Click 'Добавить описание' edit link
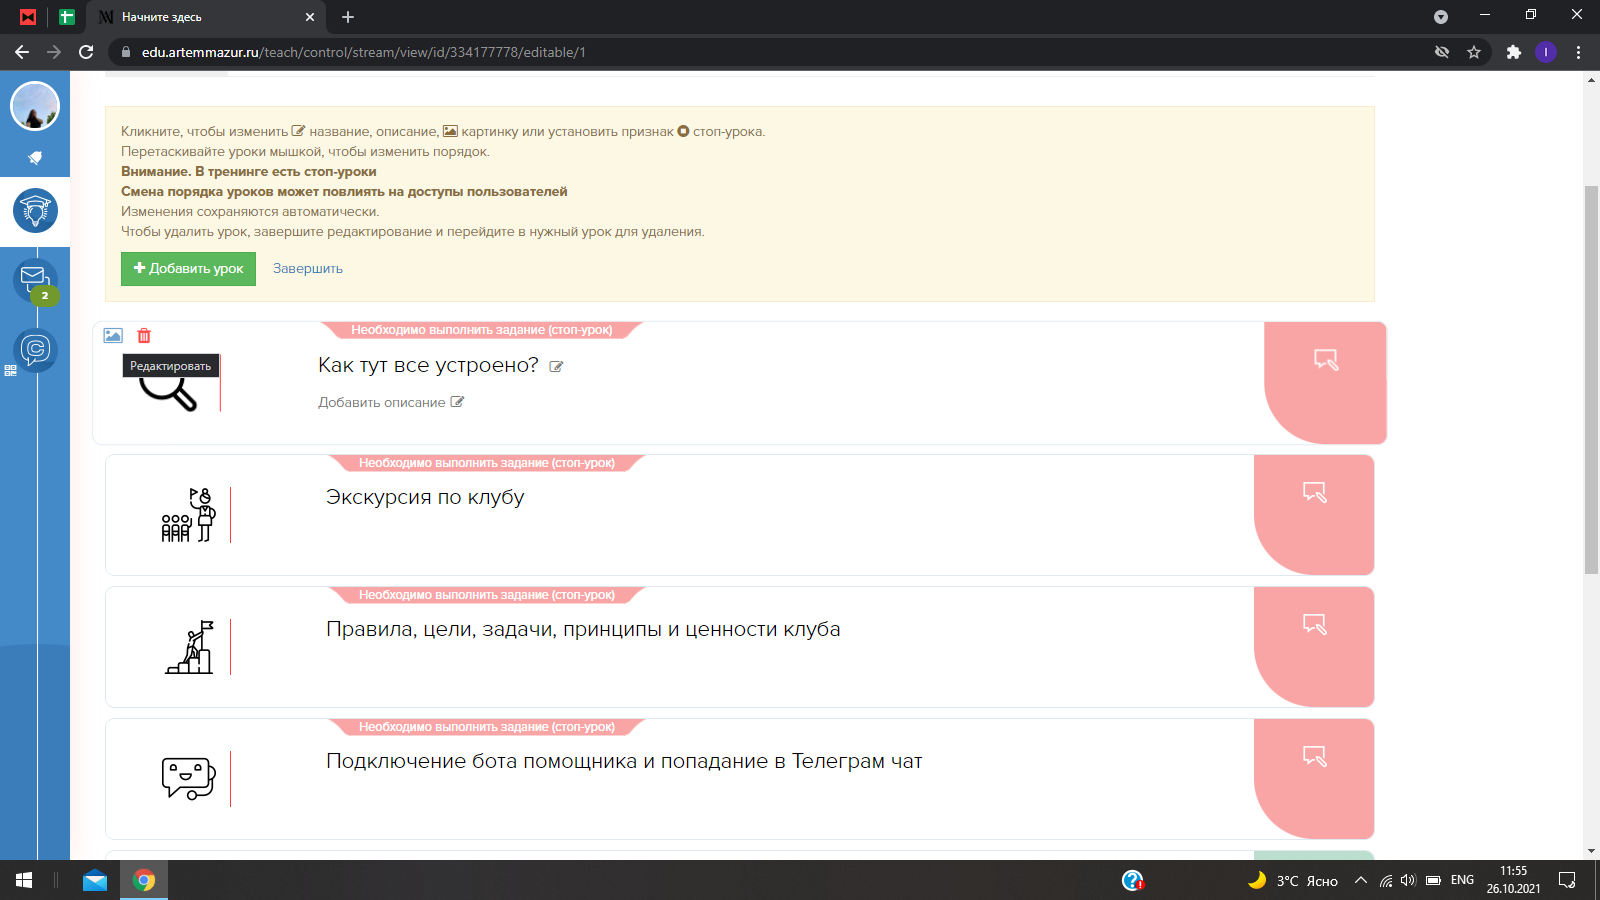Image resolution: width=1600 pixels, height=900 pixels. 391,402
